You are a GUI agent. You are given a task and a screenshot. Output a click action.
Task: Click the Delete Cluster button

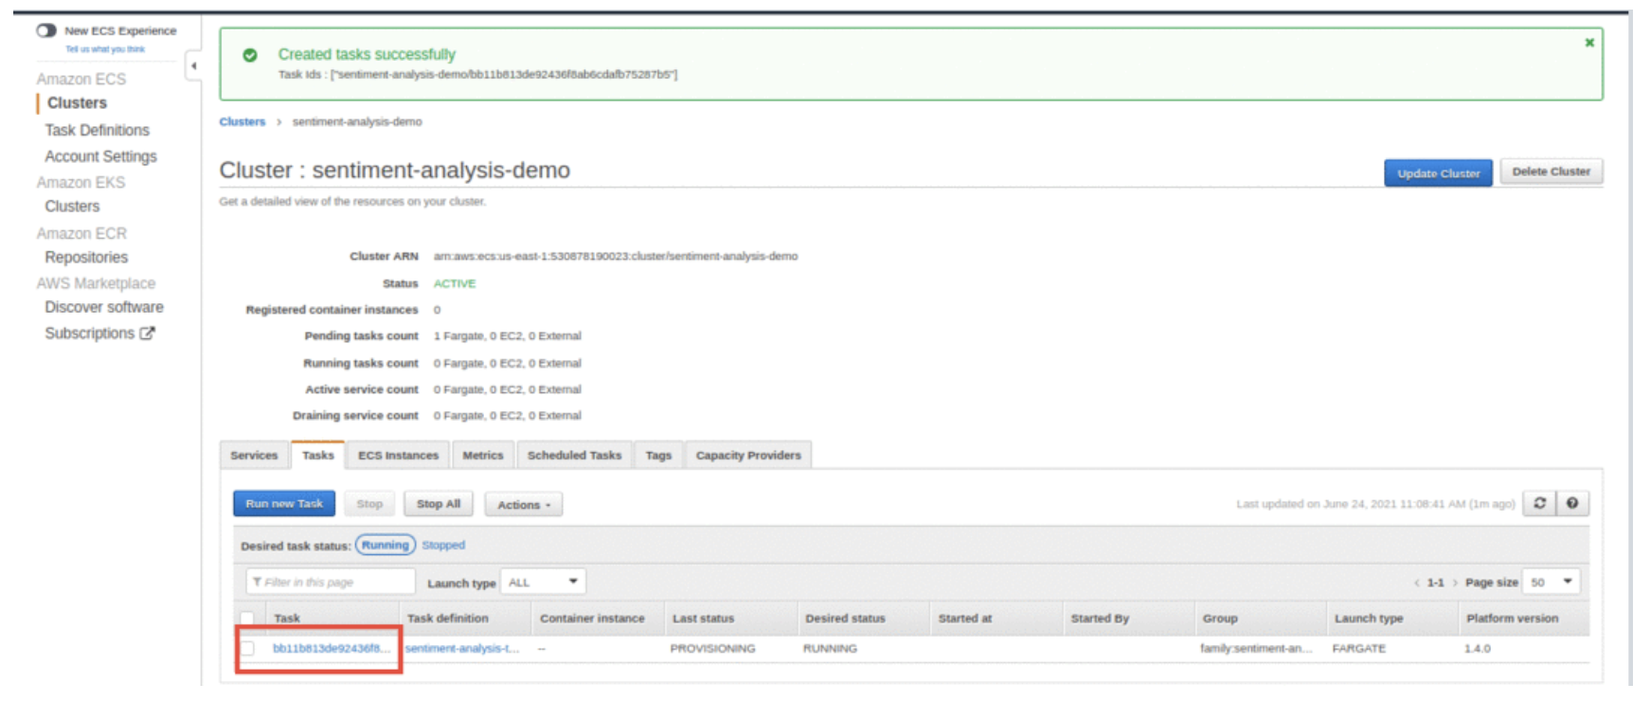coord(1551,172)
